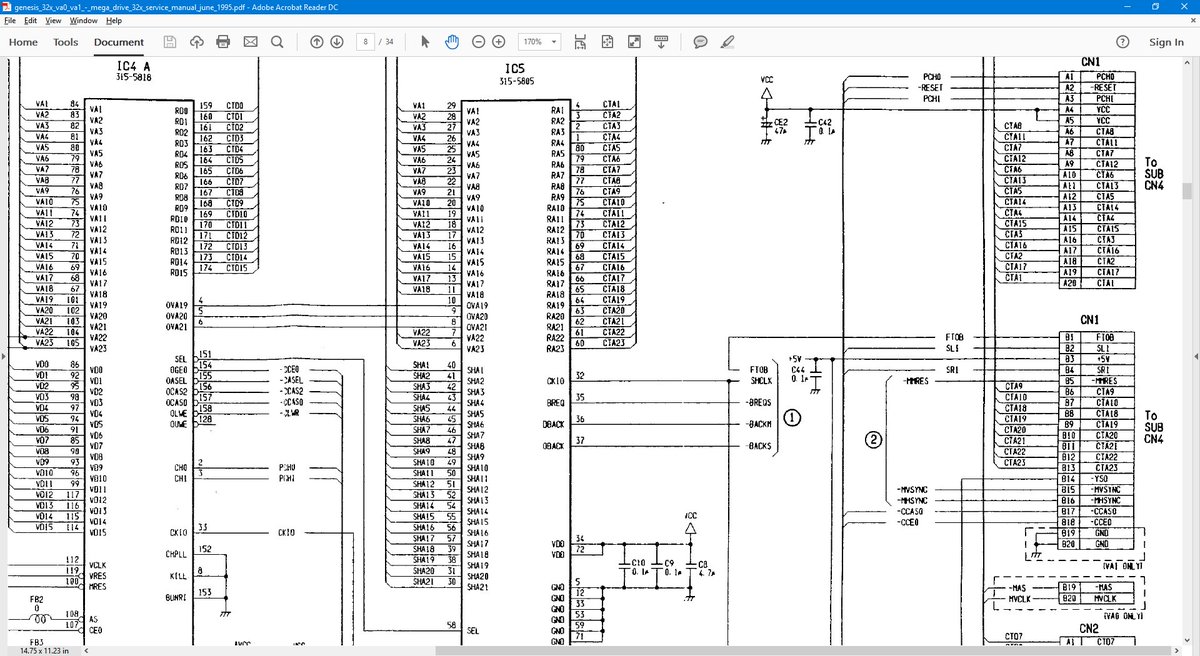Click the page number field showing 8
Image resolution: width=1200 pixels, height=656 pixels.
pos(367,42)
